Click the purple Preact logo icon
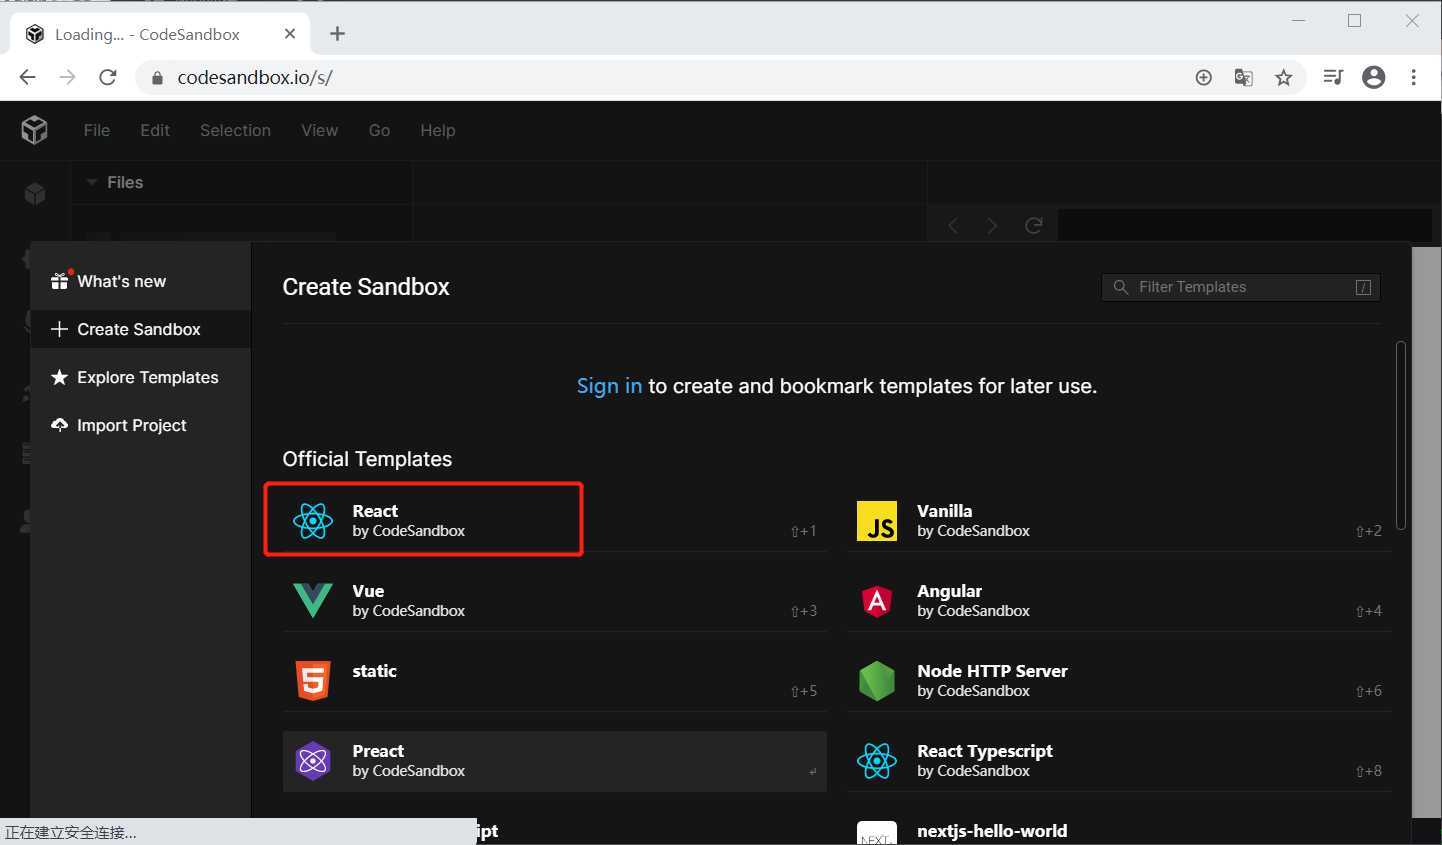The image size is (1442, 845). click(313, 761)
